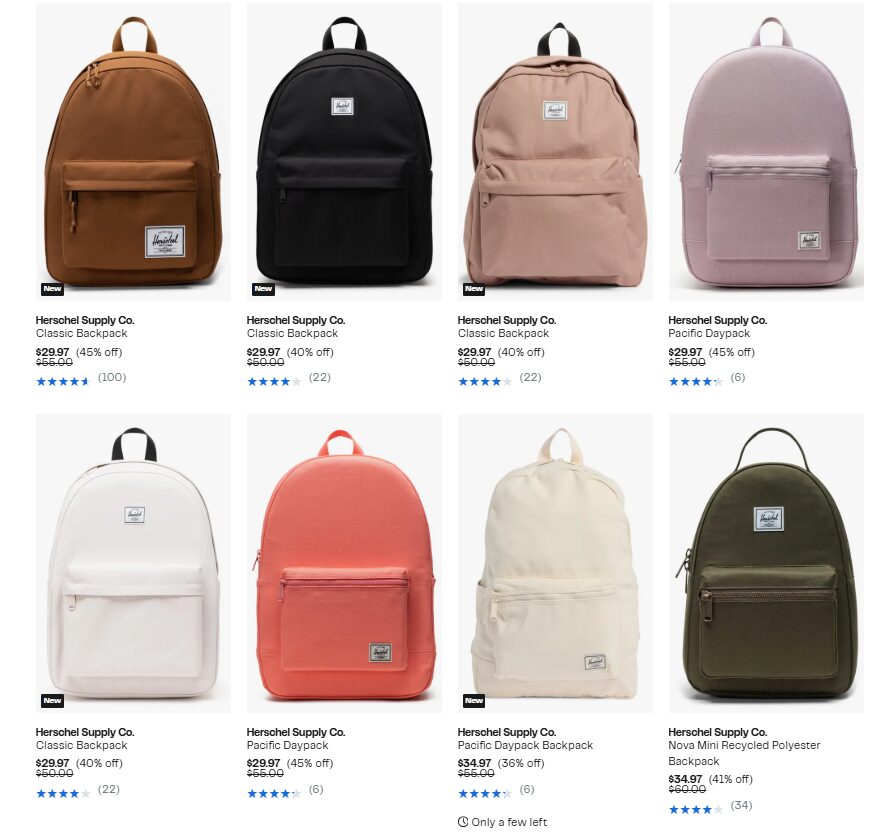This screenshot has height=840, width=895.
Task: Open Classic Backpack title under brown bag
Action: tap(82, 333)
